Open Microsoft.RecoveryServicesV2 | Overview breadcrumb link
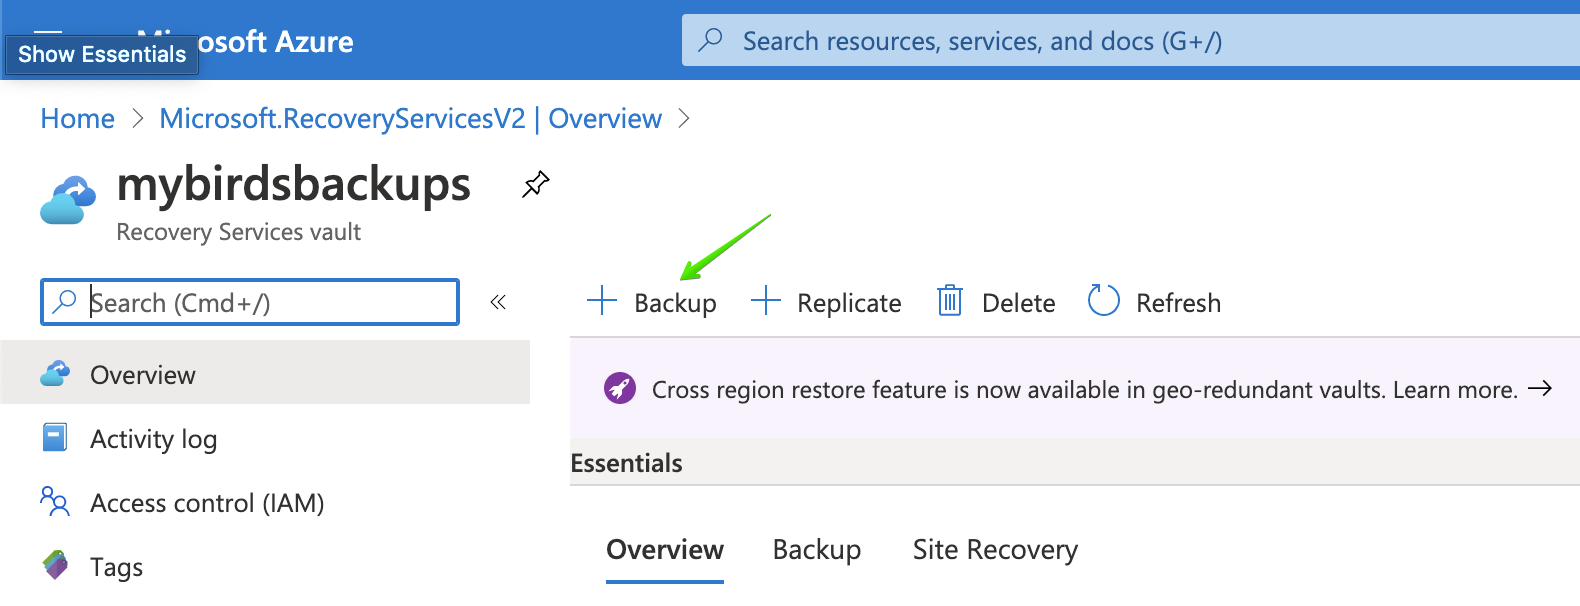This screenshot has height=606, width=1580. pos(410,119)
